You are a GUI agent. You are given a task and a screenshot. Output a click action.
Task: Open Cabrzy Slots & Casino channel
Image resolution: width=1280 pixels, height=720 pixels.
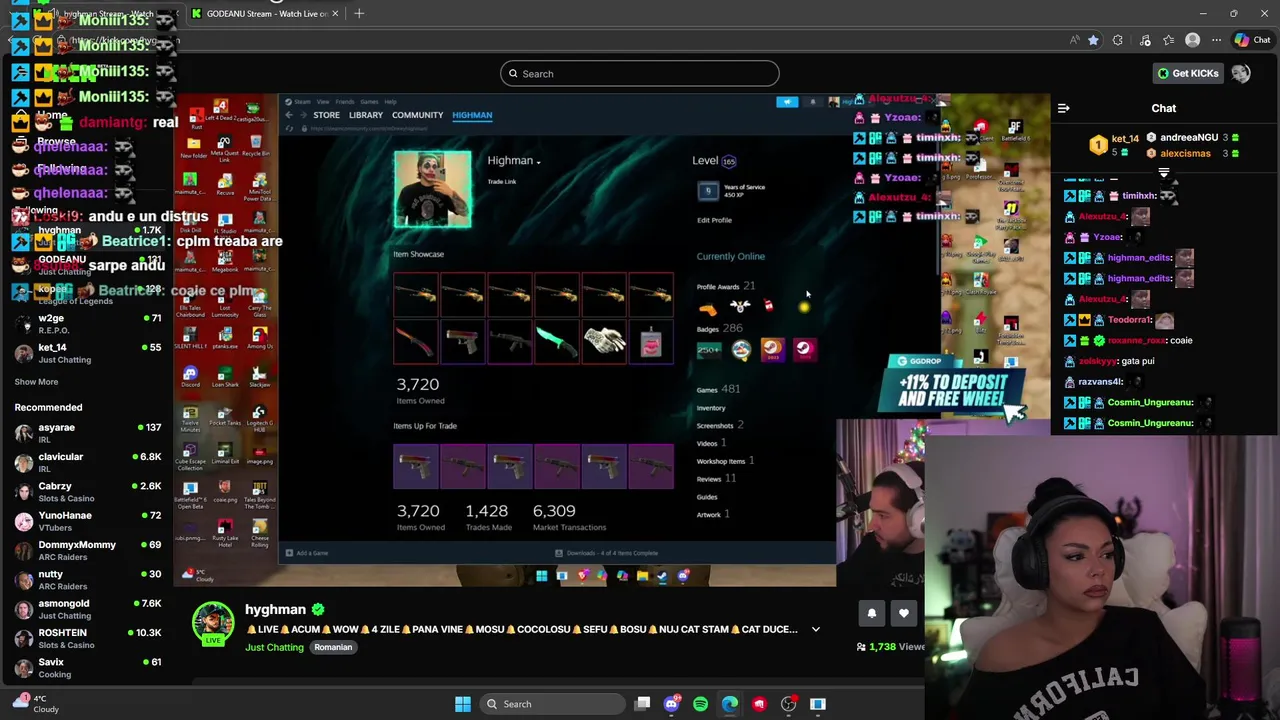pyautogui.click(x=88, y=491)
